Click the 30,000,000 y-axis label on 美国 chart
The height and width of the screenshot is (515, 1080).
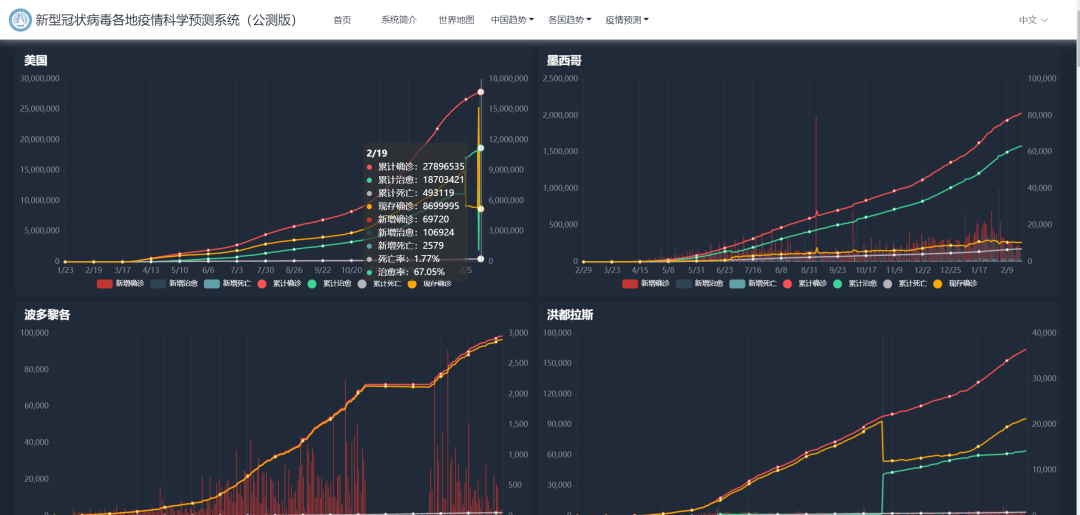[x=39, y=78]
